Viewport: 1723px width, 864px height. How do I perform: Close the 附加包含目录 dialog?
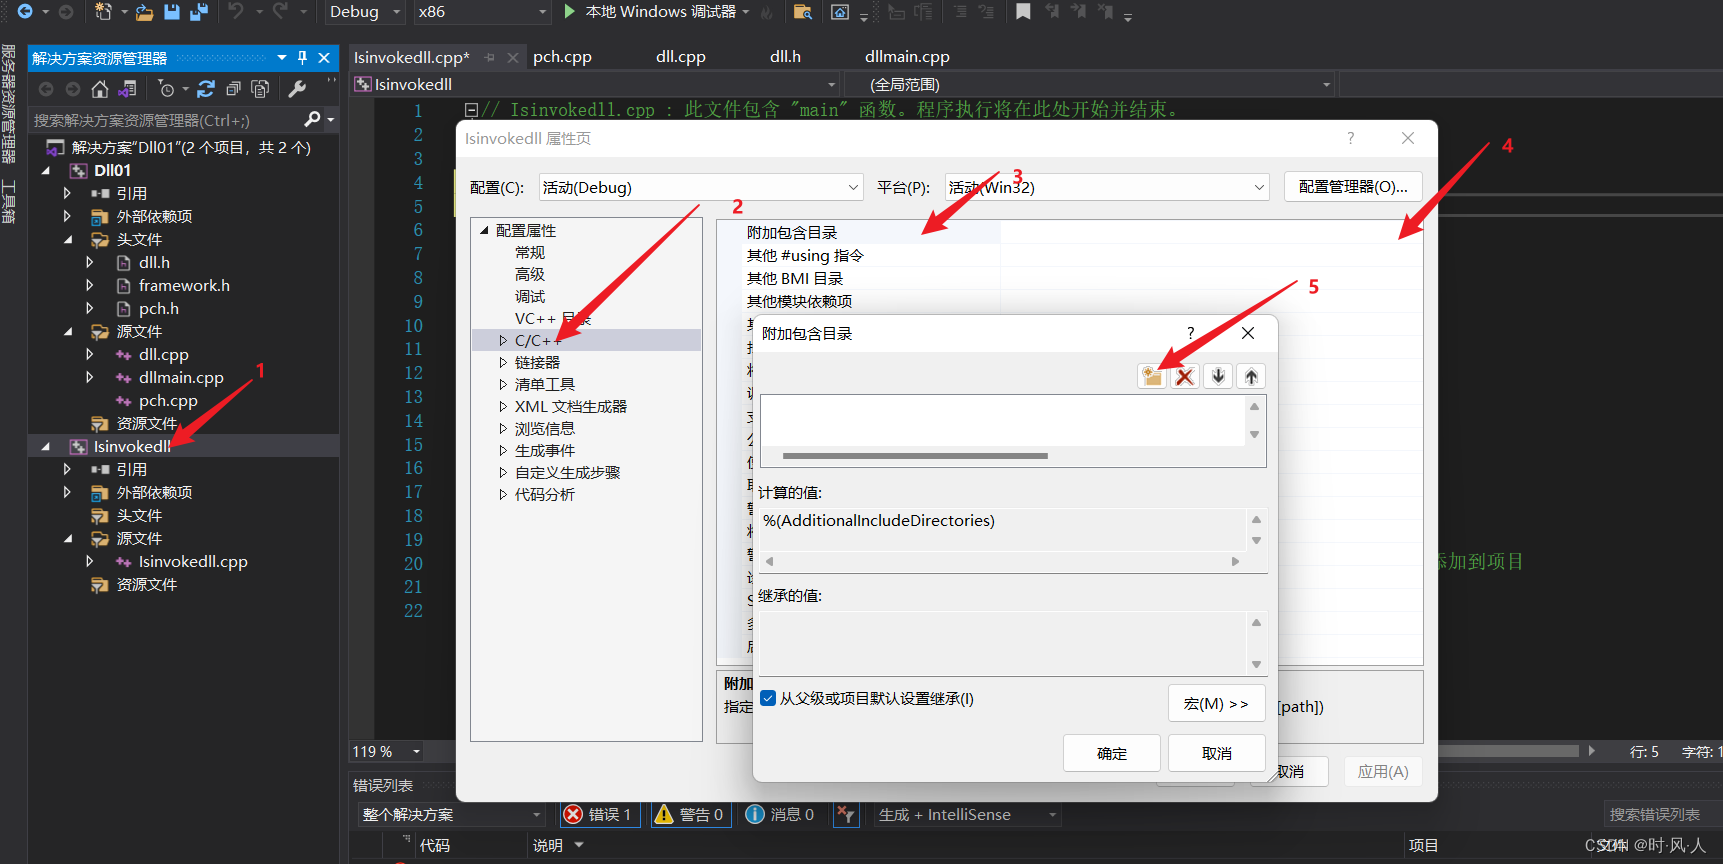[1248, 333]
